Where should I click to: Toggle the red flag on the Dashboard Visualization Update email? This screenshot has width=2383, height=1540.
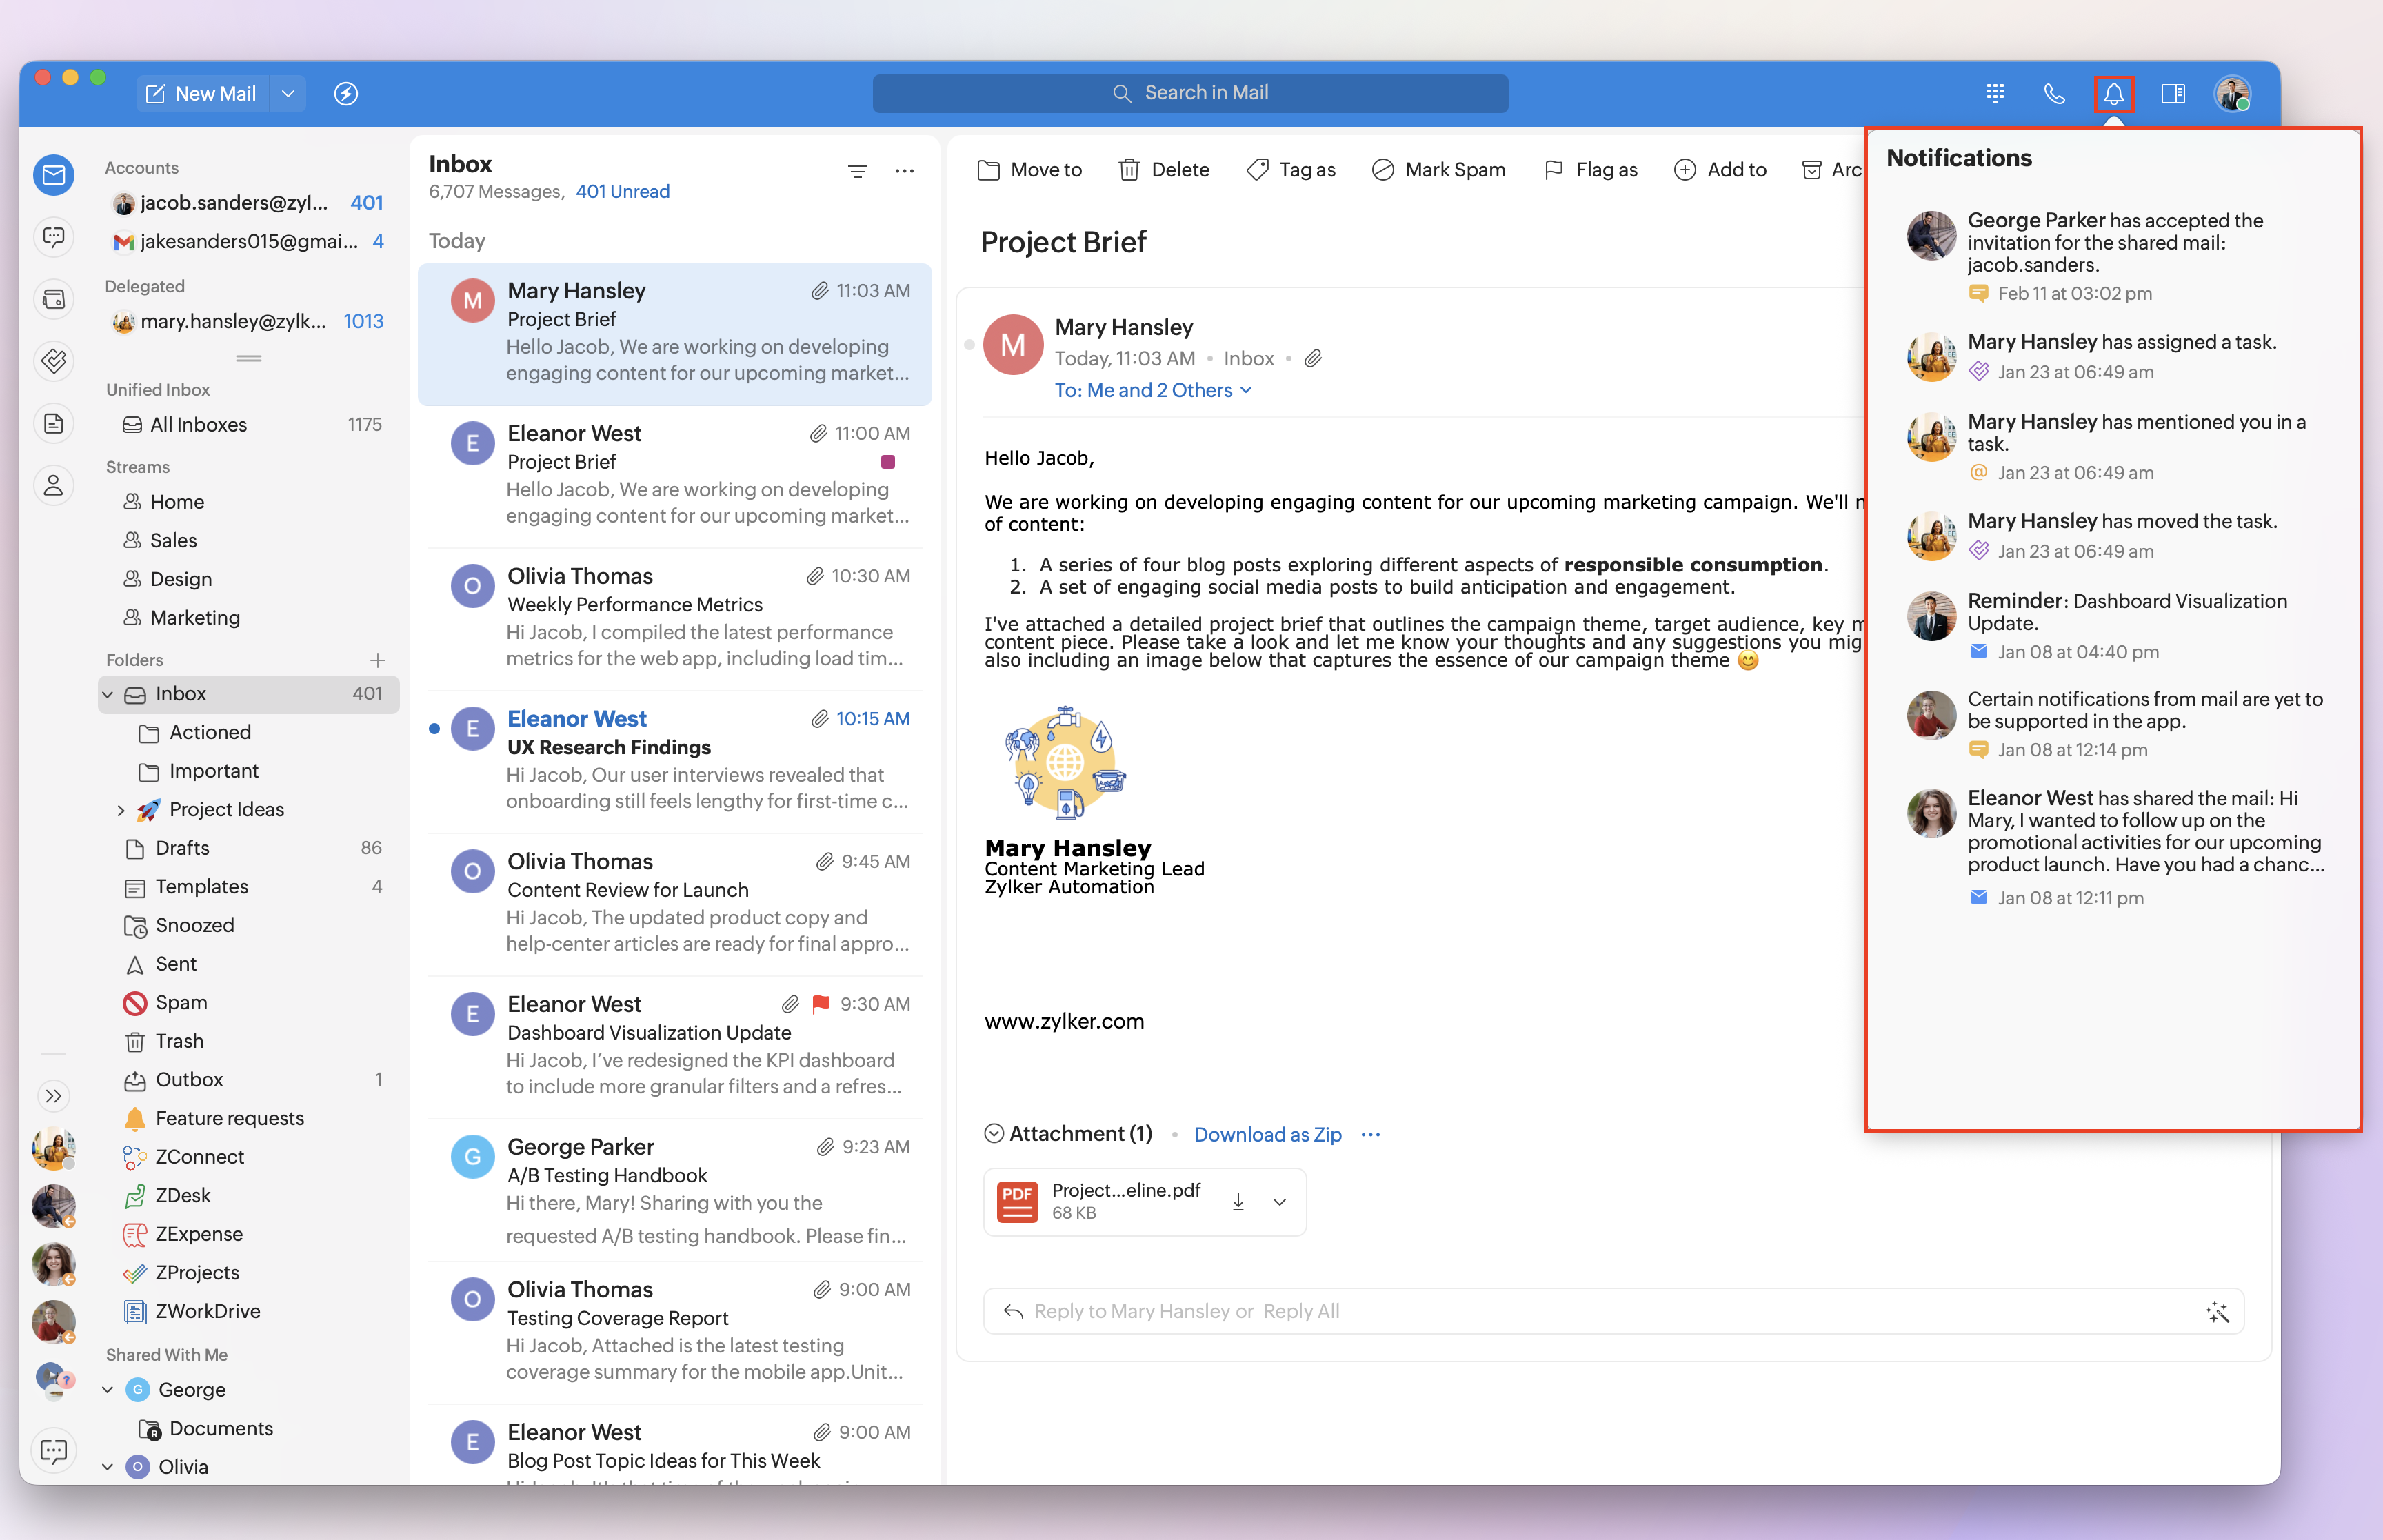821,1004
